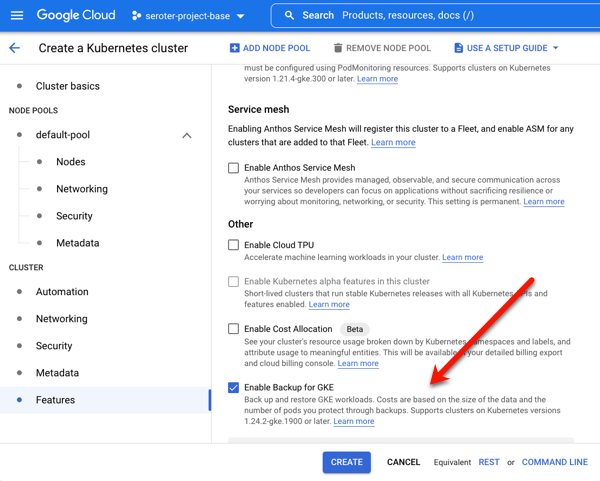Collapse the default-pool node pool section
600x481 pixels.
point(187,135)
